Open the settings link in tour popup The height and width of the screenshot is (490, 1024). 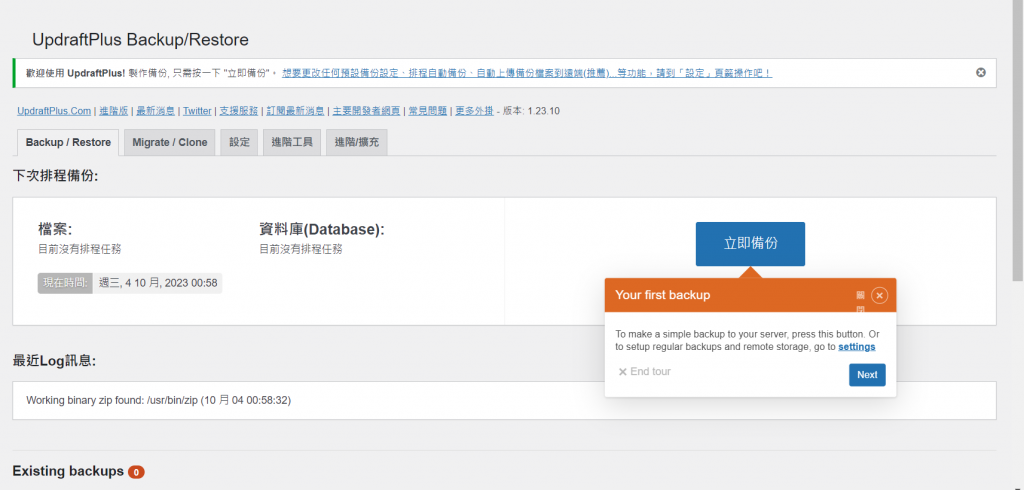point(857,347)
